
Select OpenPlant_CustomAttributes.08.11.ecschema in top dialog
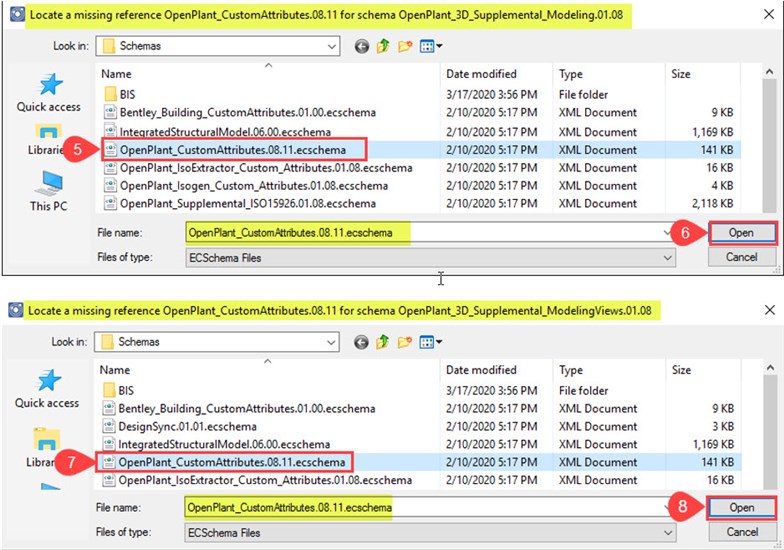pos(232,150)
